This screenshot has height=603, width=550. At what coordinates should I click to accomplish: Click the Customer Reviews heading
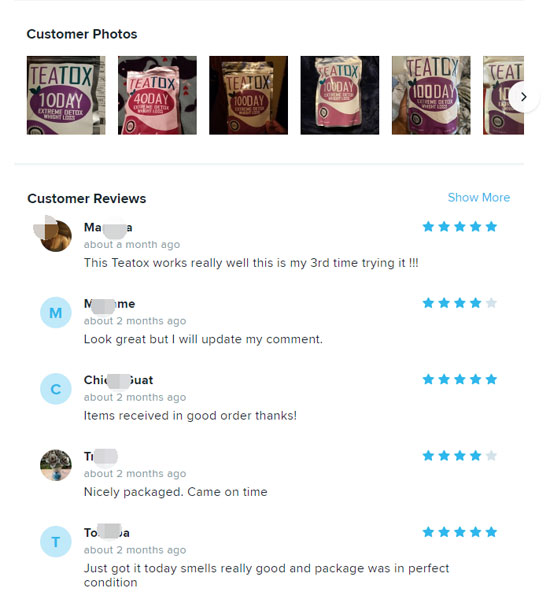tap(87, 198)
